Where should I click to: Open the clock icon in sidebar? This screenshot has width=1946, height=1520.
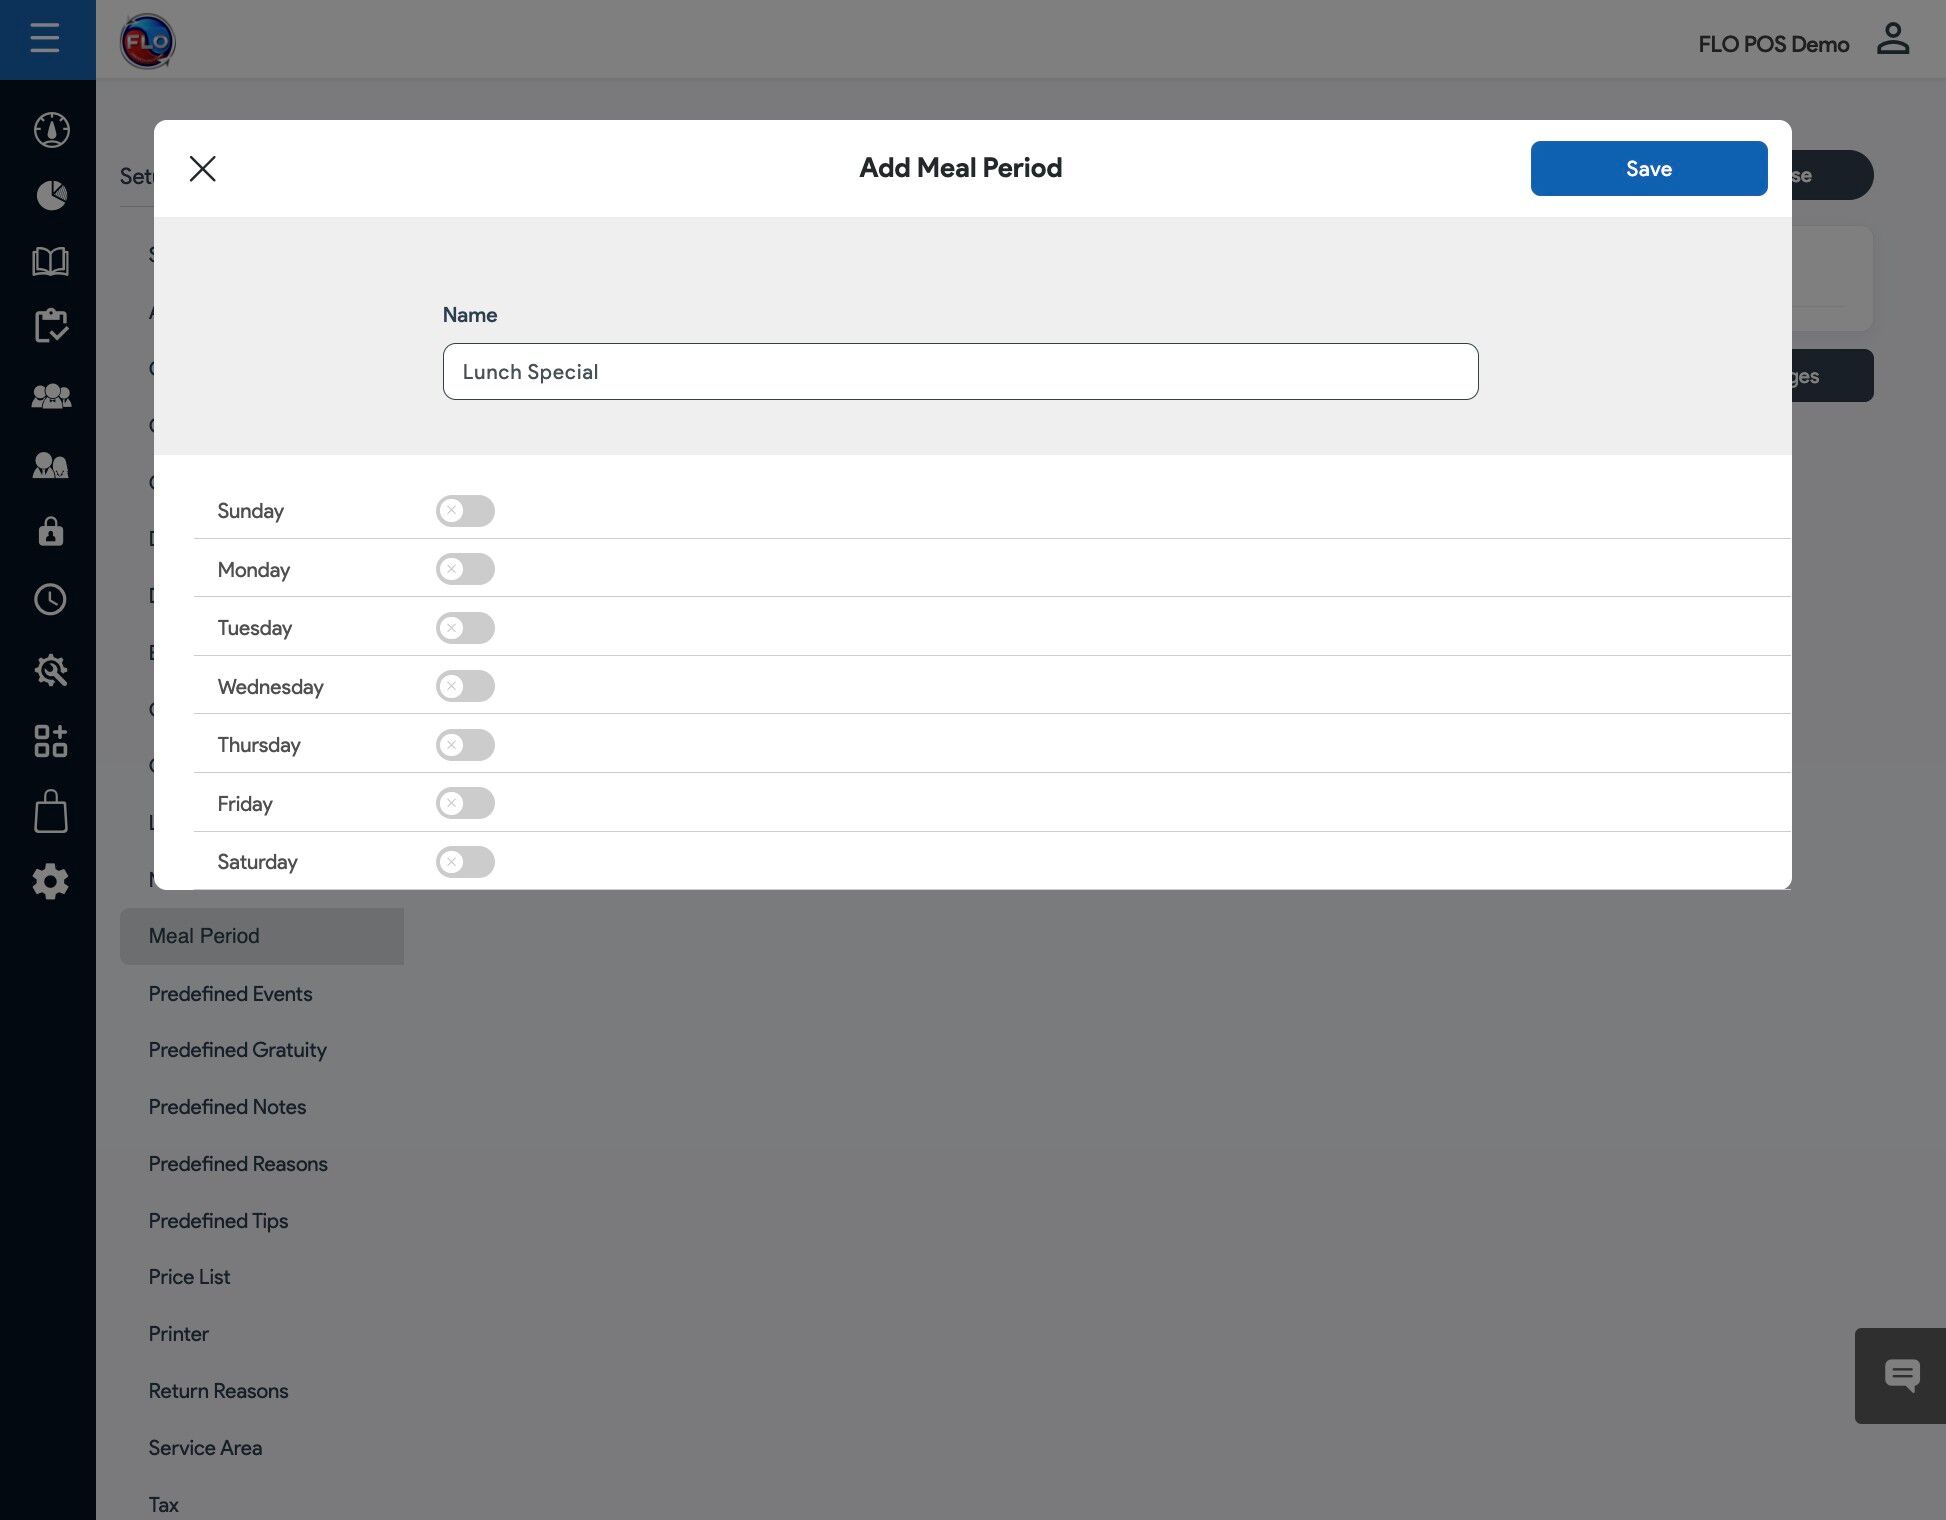pyautogui.click(x=50, y=599)
